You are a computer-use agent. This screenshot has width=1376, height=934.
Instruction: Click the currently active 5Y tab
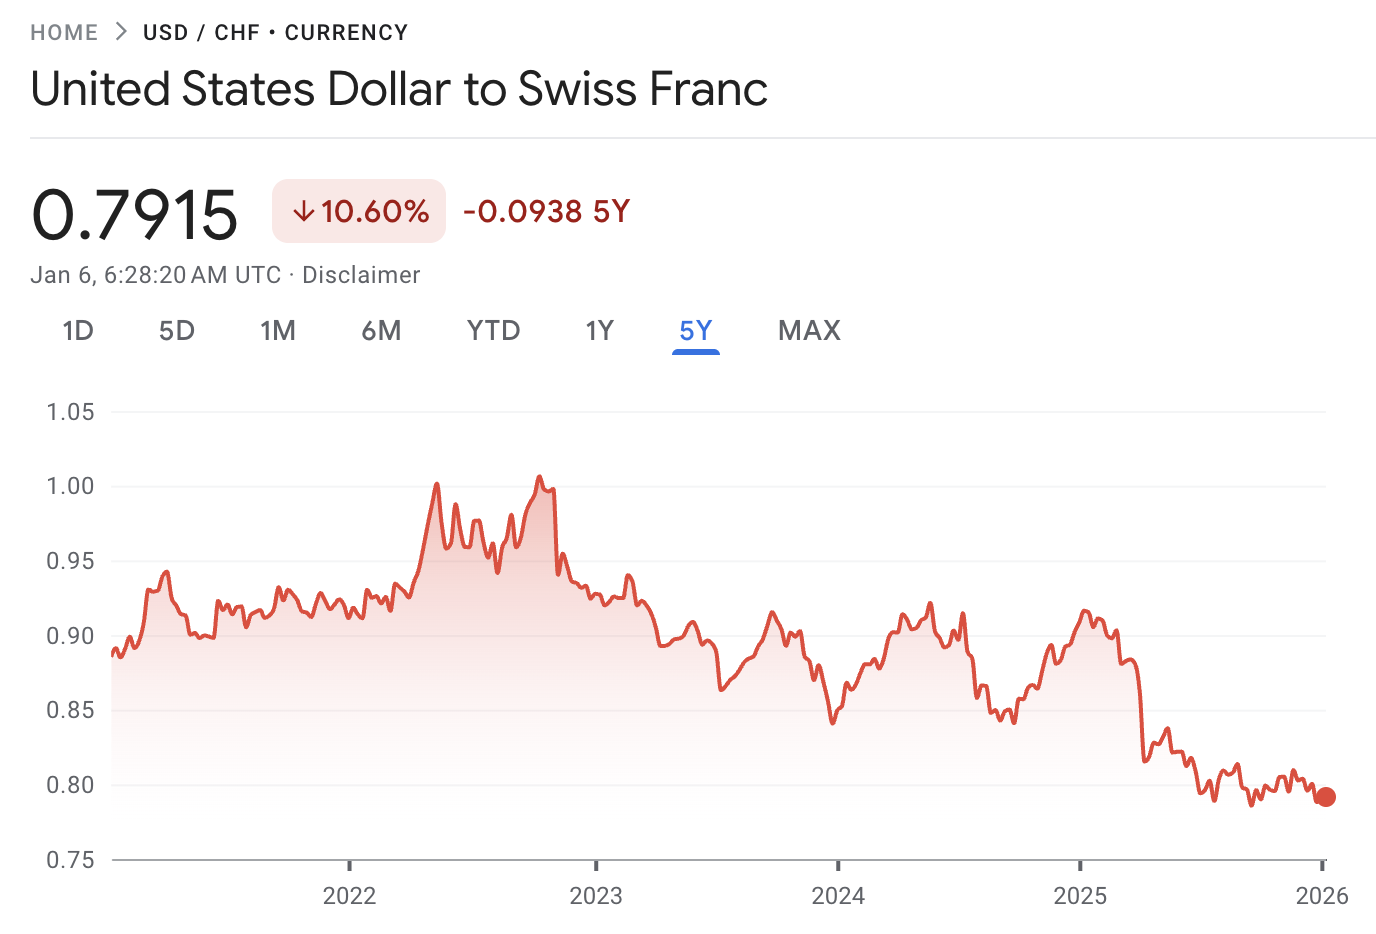coord(695,330)
